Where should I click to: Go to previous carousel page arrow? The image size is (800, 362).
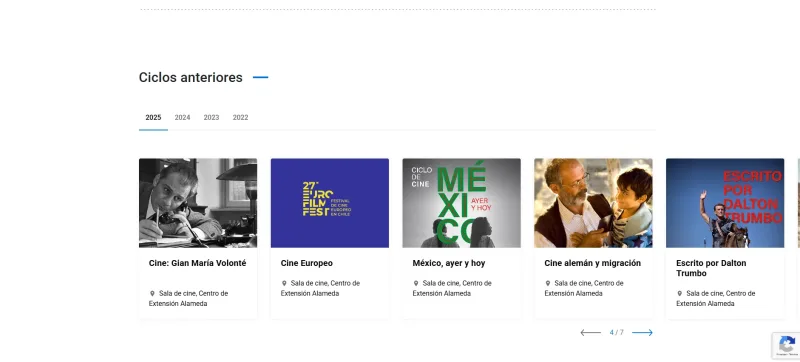click(590, 332)
